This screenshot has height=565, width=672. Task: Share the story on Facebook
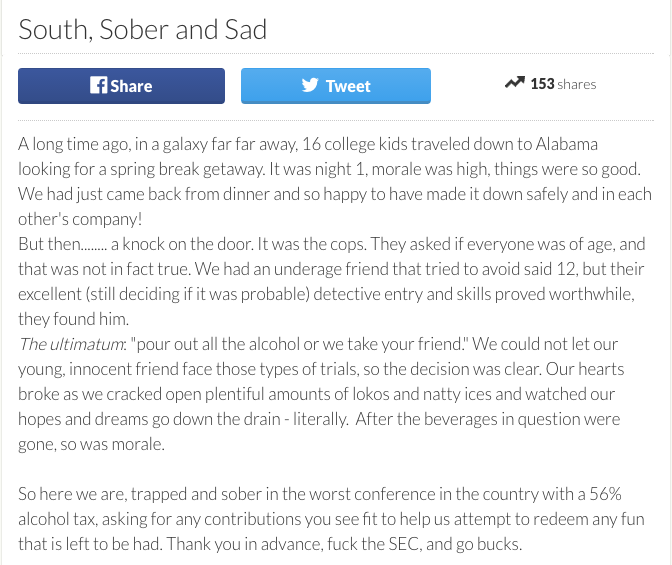121,86
